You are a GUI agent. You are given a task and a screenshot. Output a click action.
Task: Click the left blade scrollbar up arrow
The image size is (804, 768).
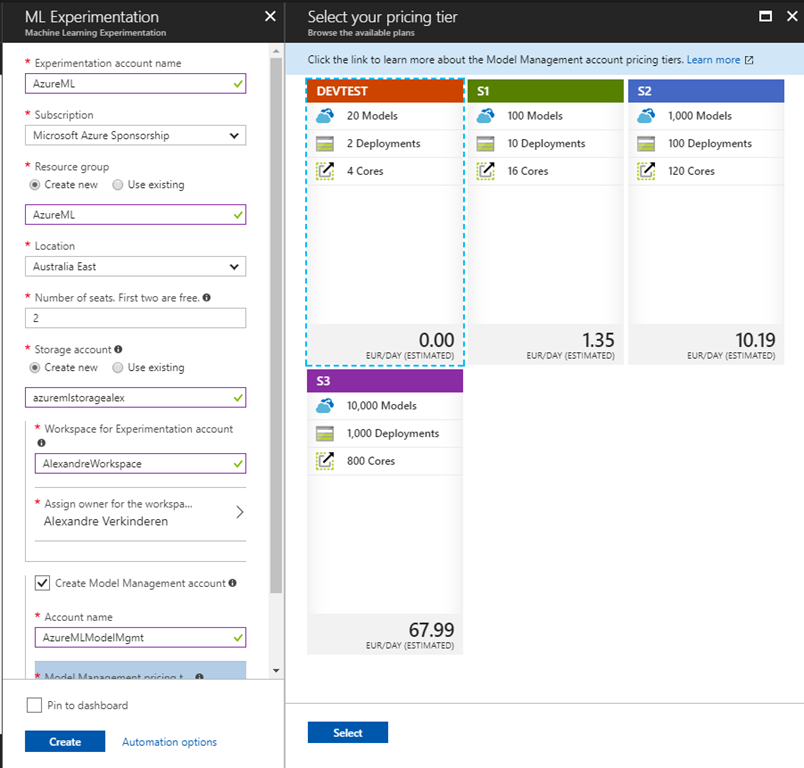click(x=276, y=51)
